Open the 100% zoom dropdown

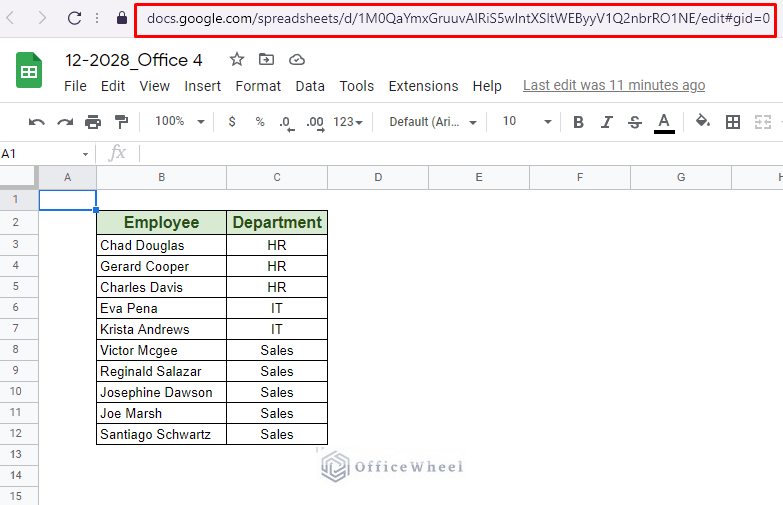179,122
